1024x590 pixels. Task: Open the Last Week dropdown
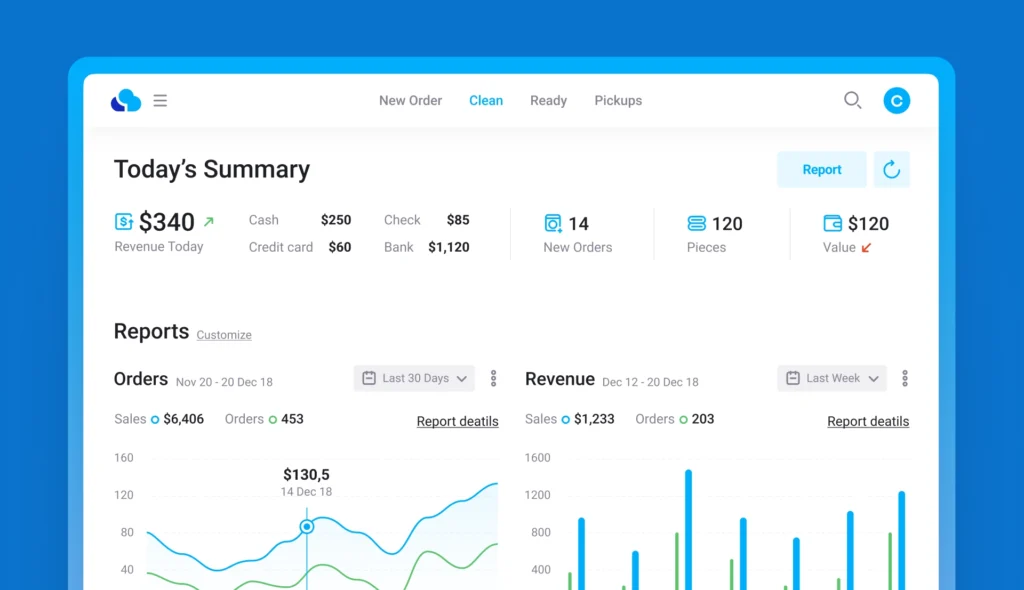831,378
